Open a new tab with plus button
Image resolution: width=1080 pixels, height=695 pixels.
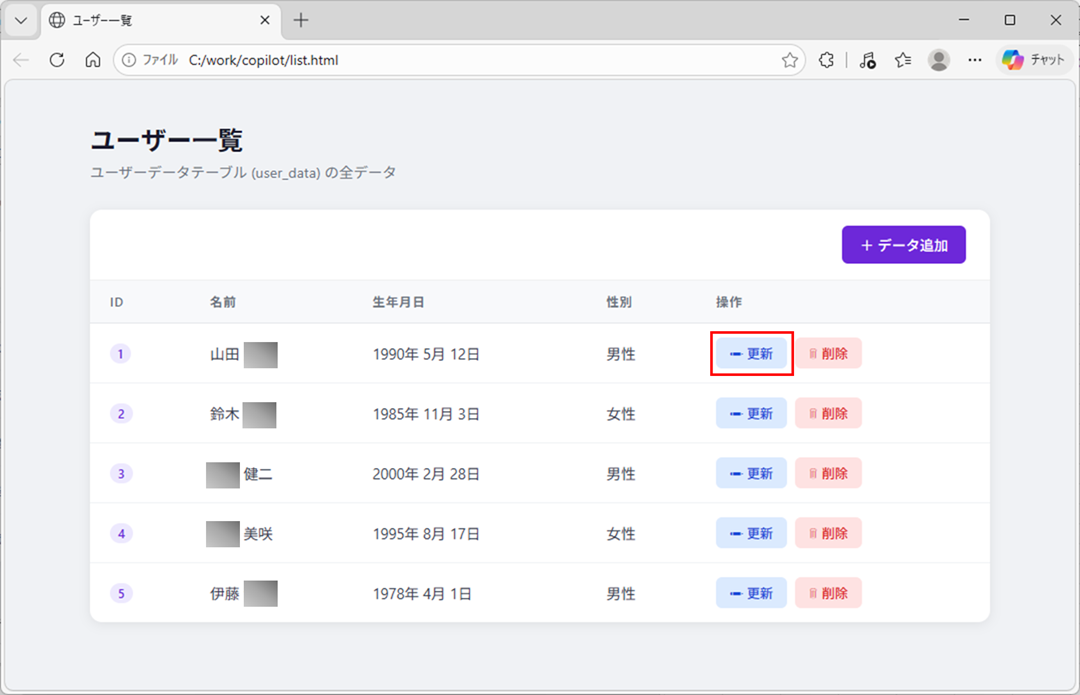click(x=301, y=20)
